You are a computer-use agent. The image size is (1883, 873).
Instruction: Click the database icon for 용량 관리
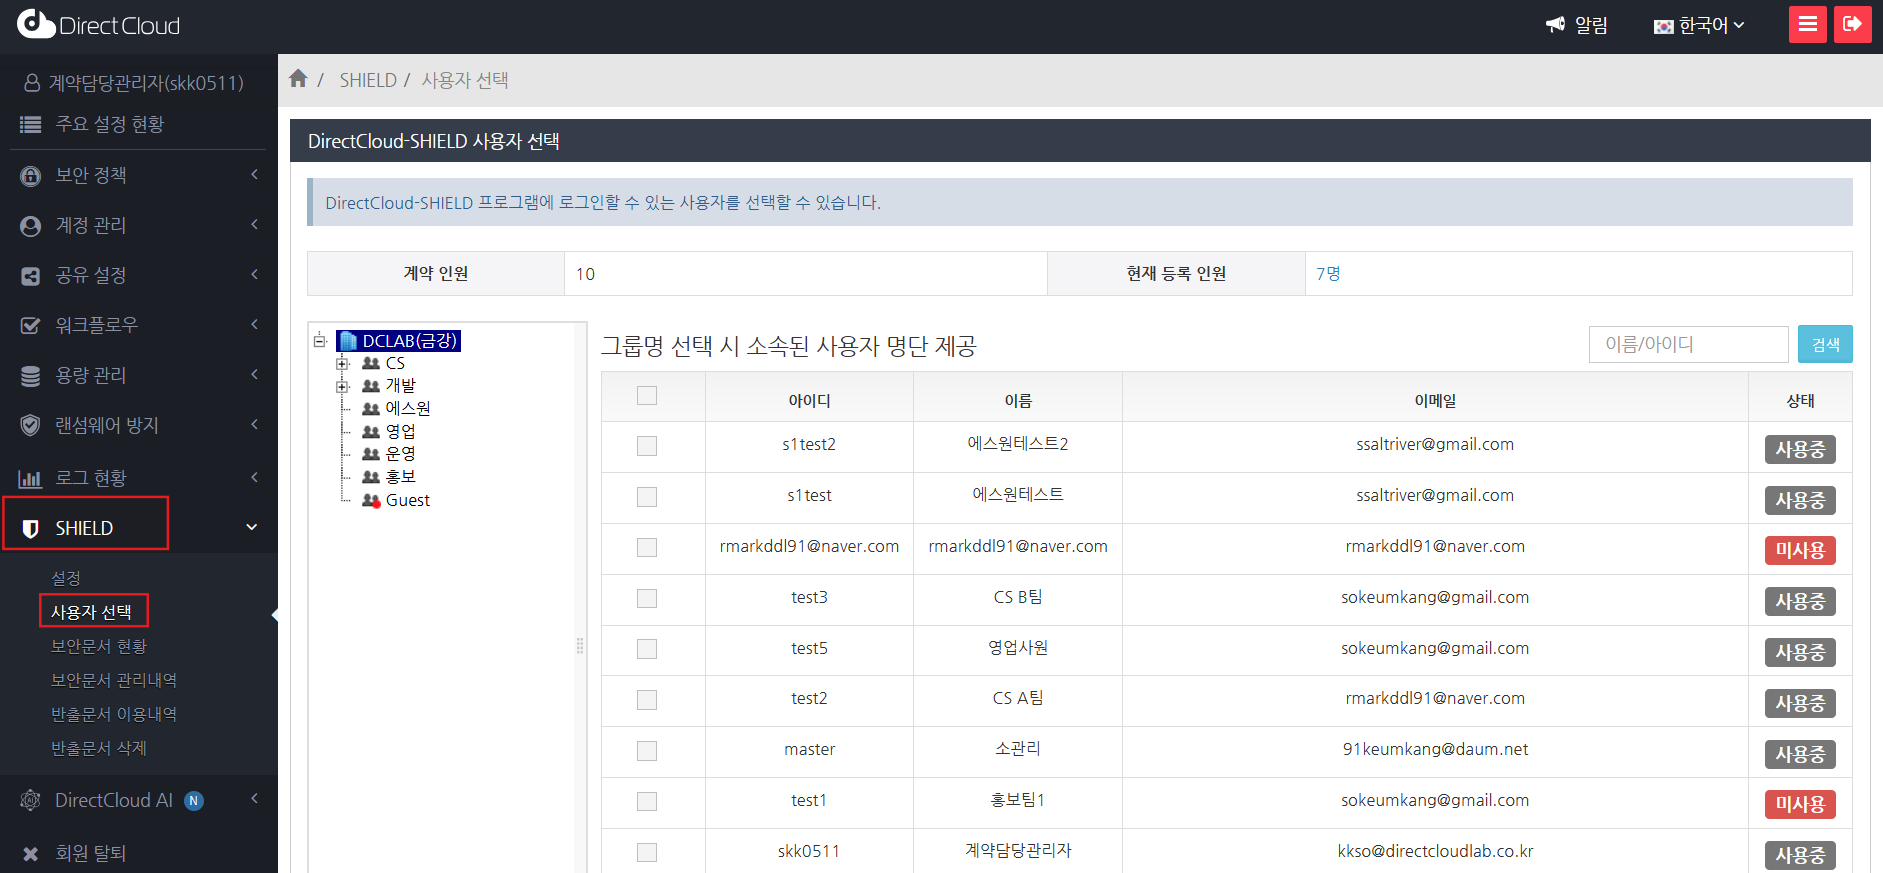(31, 376)
